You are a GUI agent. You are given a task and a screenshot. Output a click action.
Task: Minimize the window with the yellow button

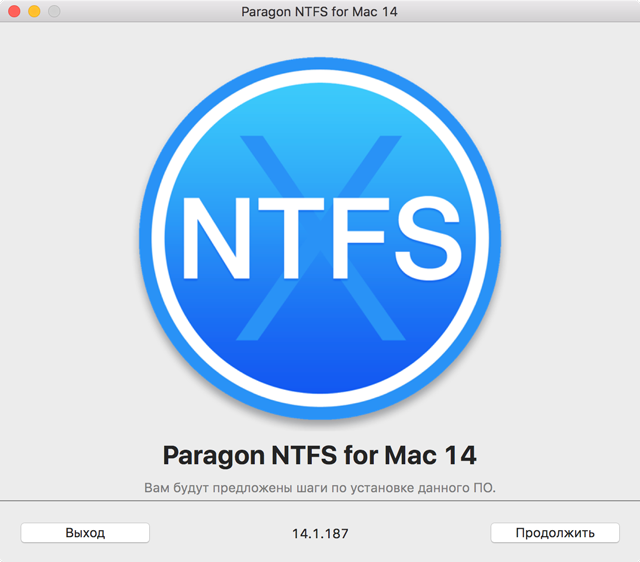click(x=34, y=11)
